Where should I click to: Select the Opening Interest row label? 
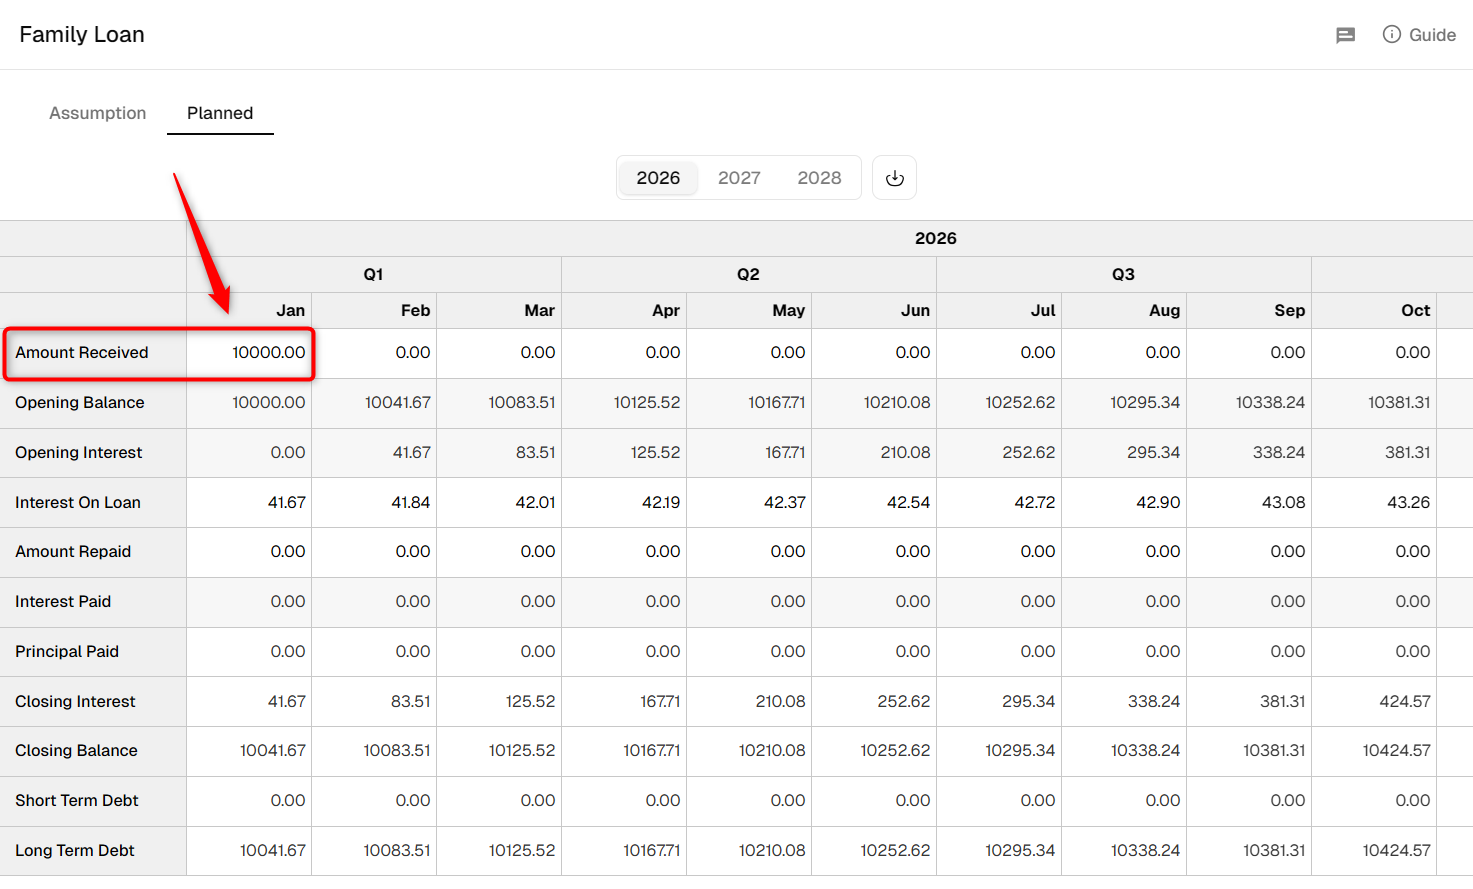pyautogui.click(x=79, y=453)
